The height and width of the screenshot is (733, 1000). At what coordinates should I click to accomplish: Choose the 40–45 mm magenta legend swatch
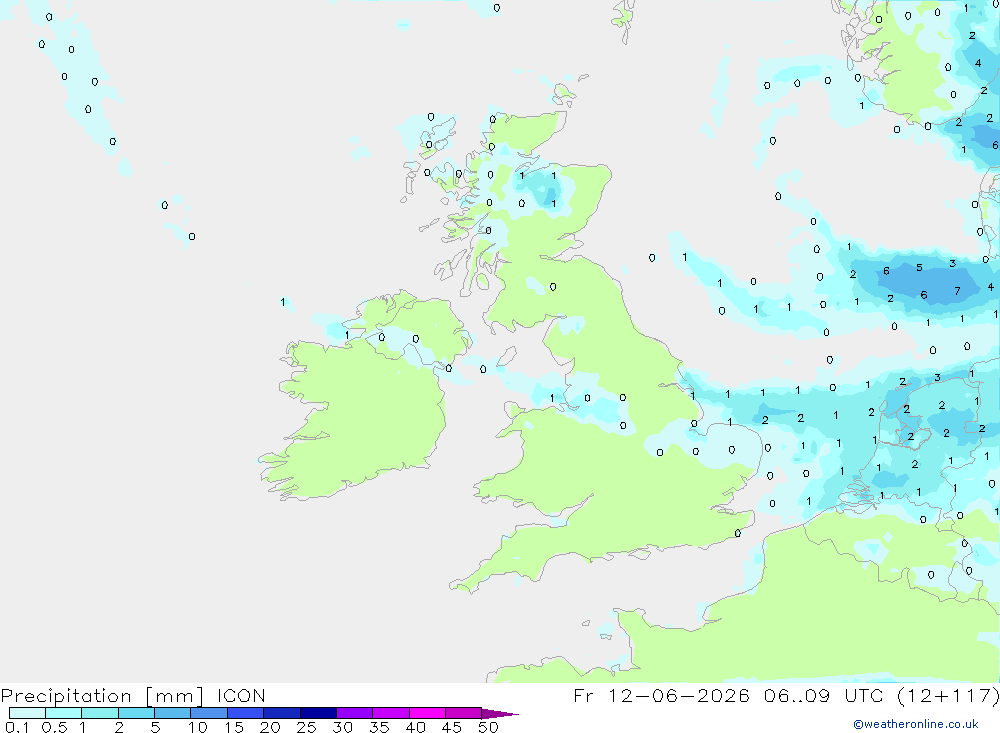click(x=427, y=713)
